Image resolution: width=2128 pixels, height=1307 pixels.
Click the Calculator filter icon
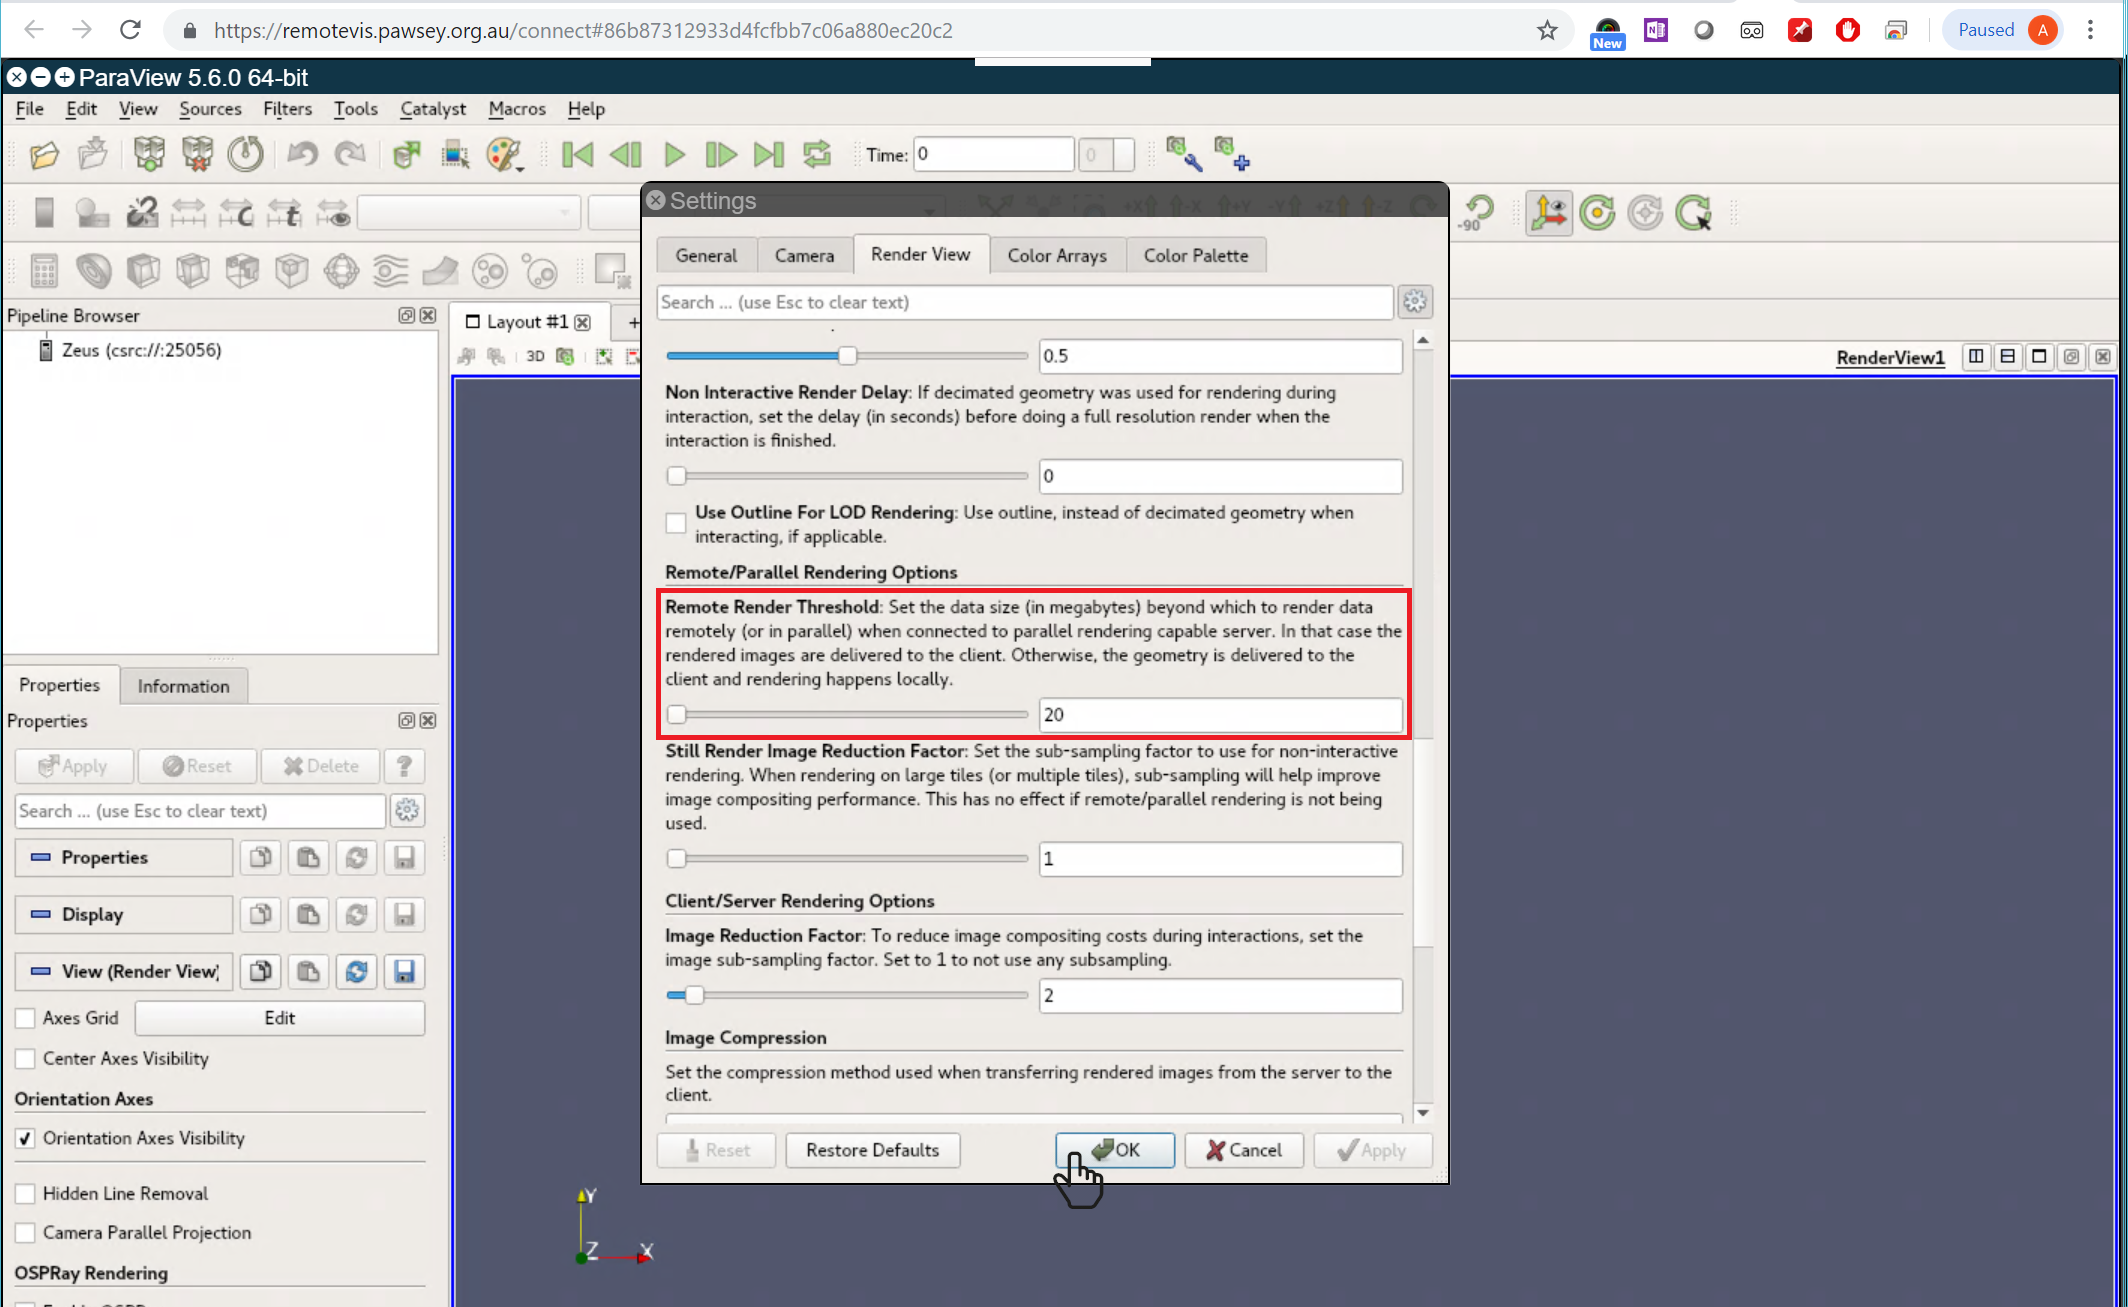click(x=44, y=270)
